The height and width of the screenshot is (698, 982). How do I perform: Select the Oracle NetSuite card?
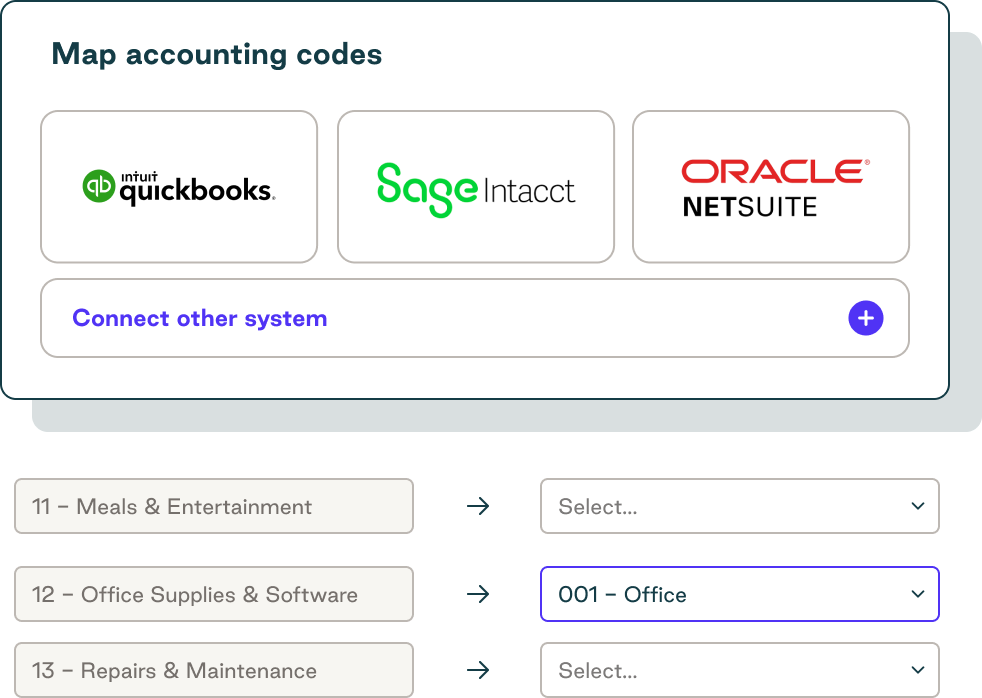click(x=771, y=187)
